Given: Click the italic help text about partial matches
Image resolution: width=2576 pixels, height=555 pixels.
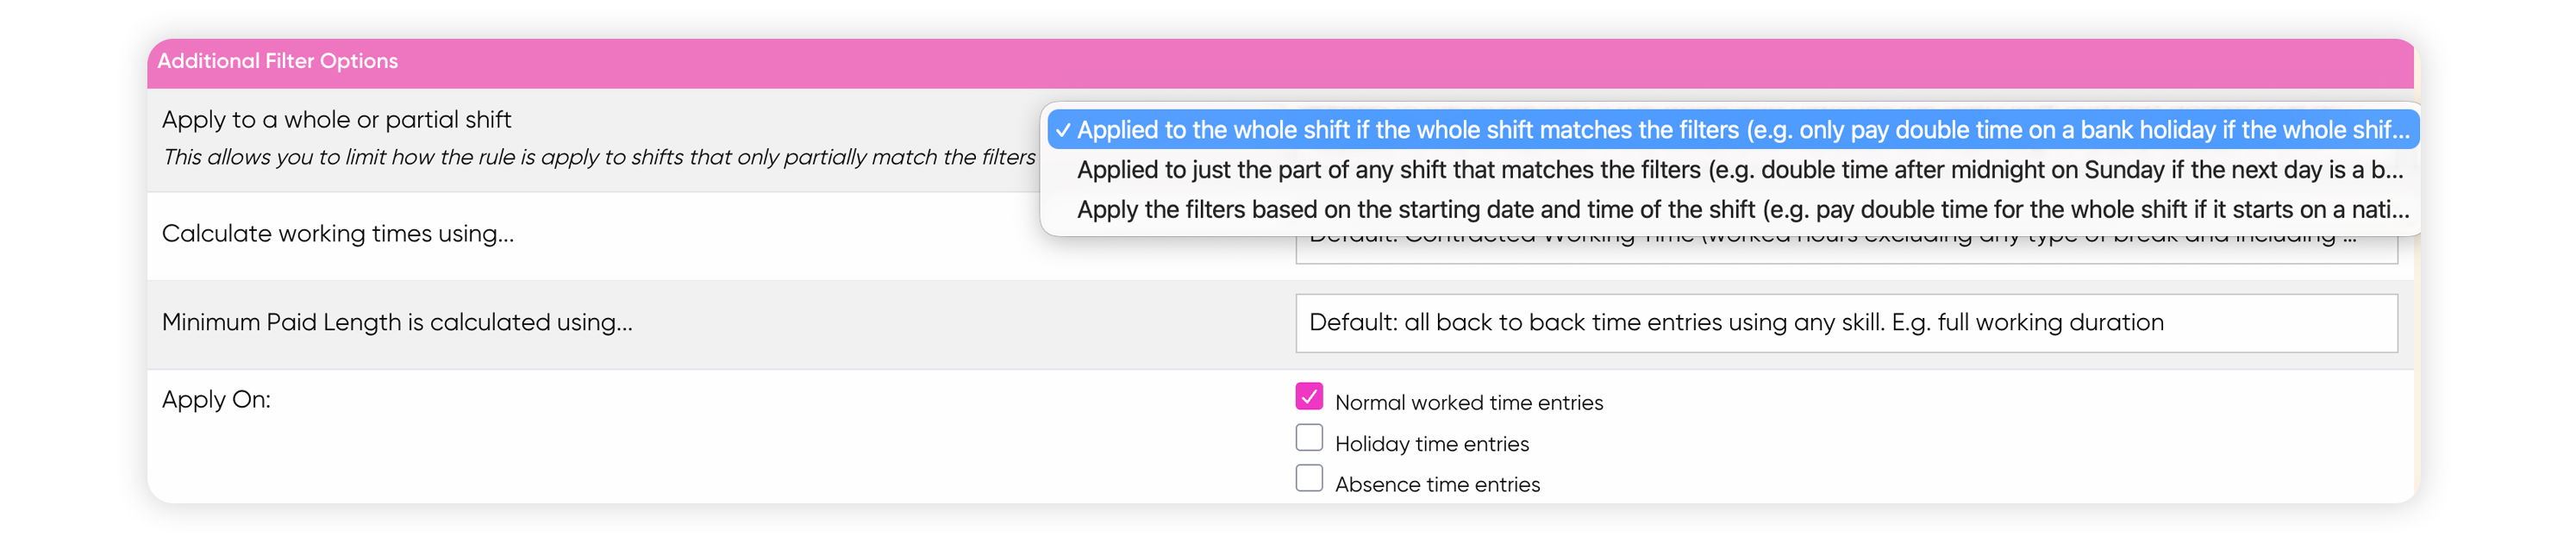Looking at the screenshot, I should 598,158.
